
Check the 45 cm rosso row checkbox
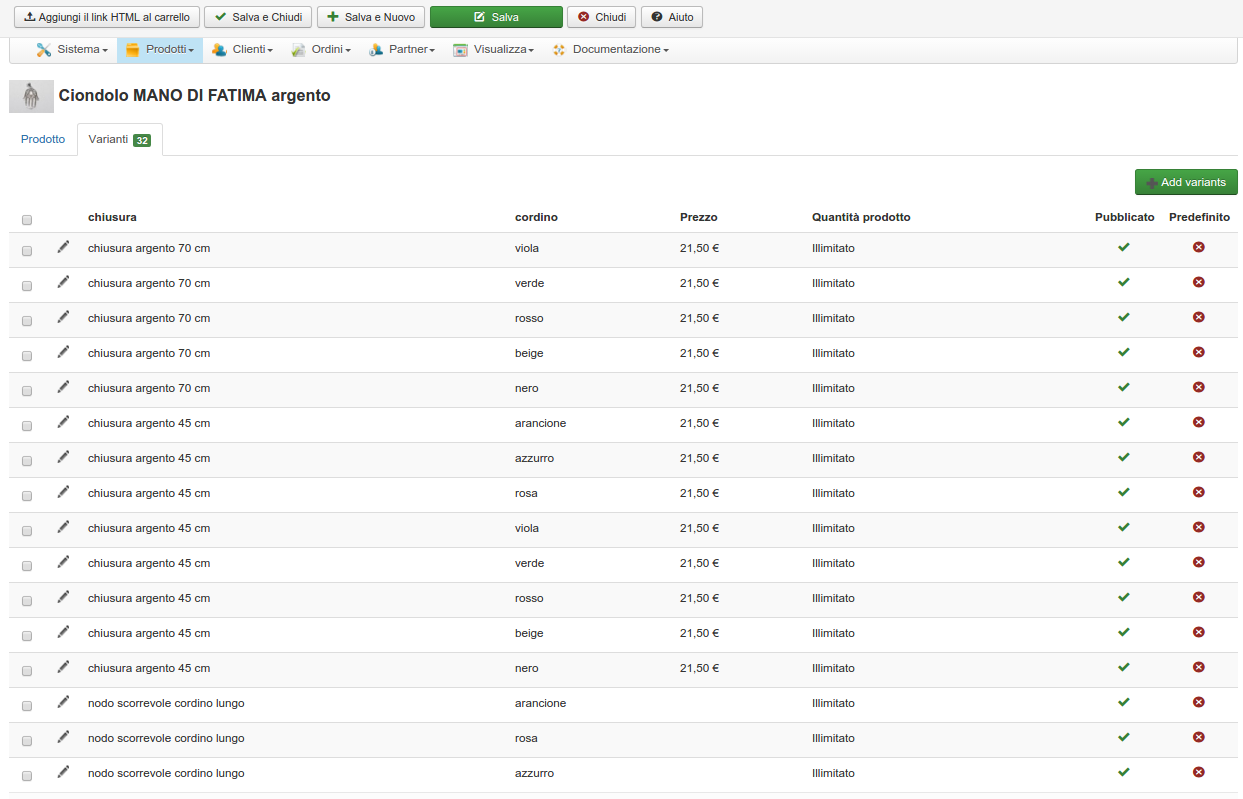[x=27, y=601]
